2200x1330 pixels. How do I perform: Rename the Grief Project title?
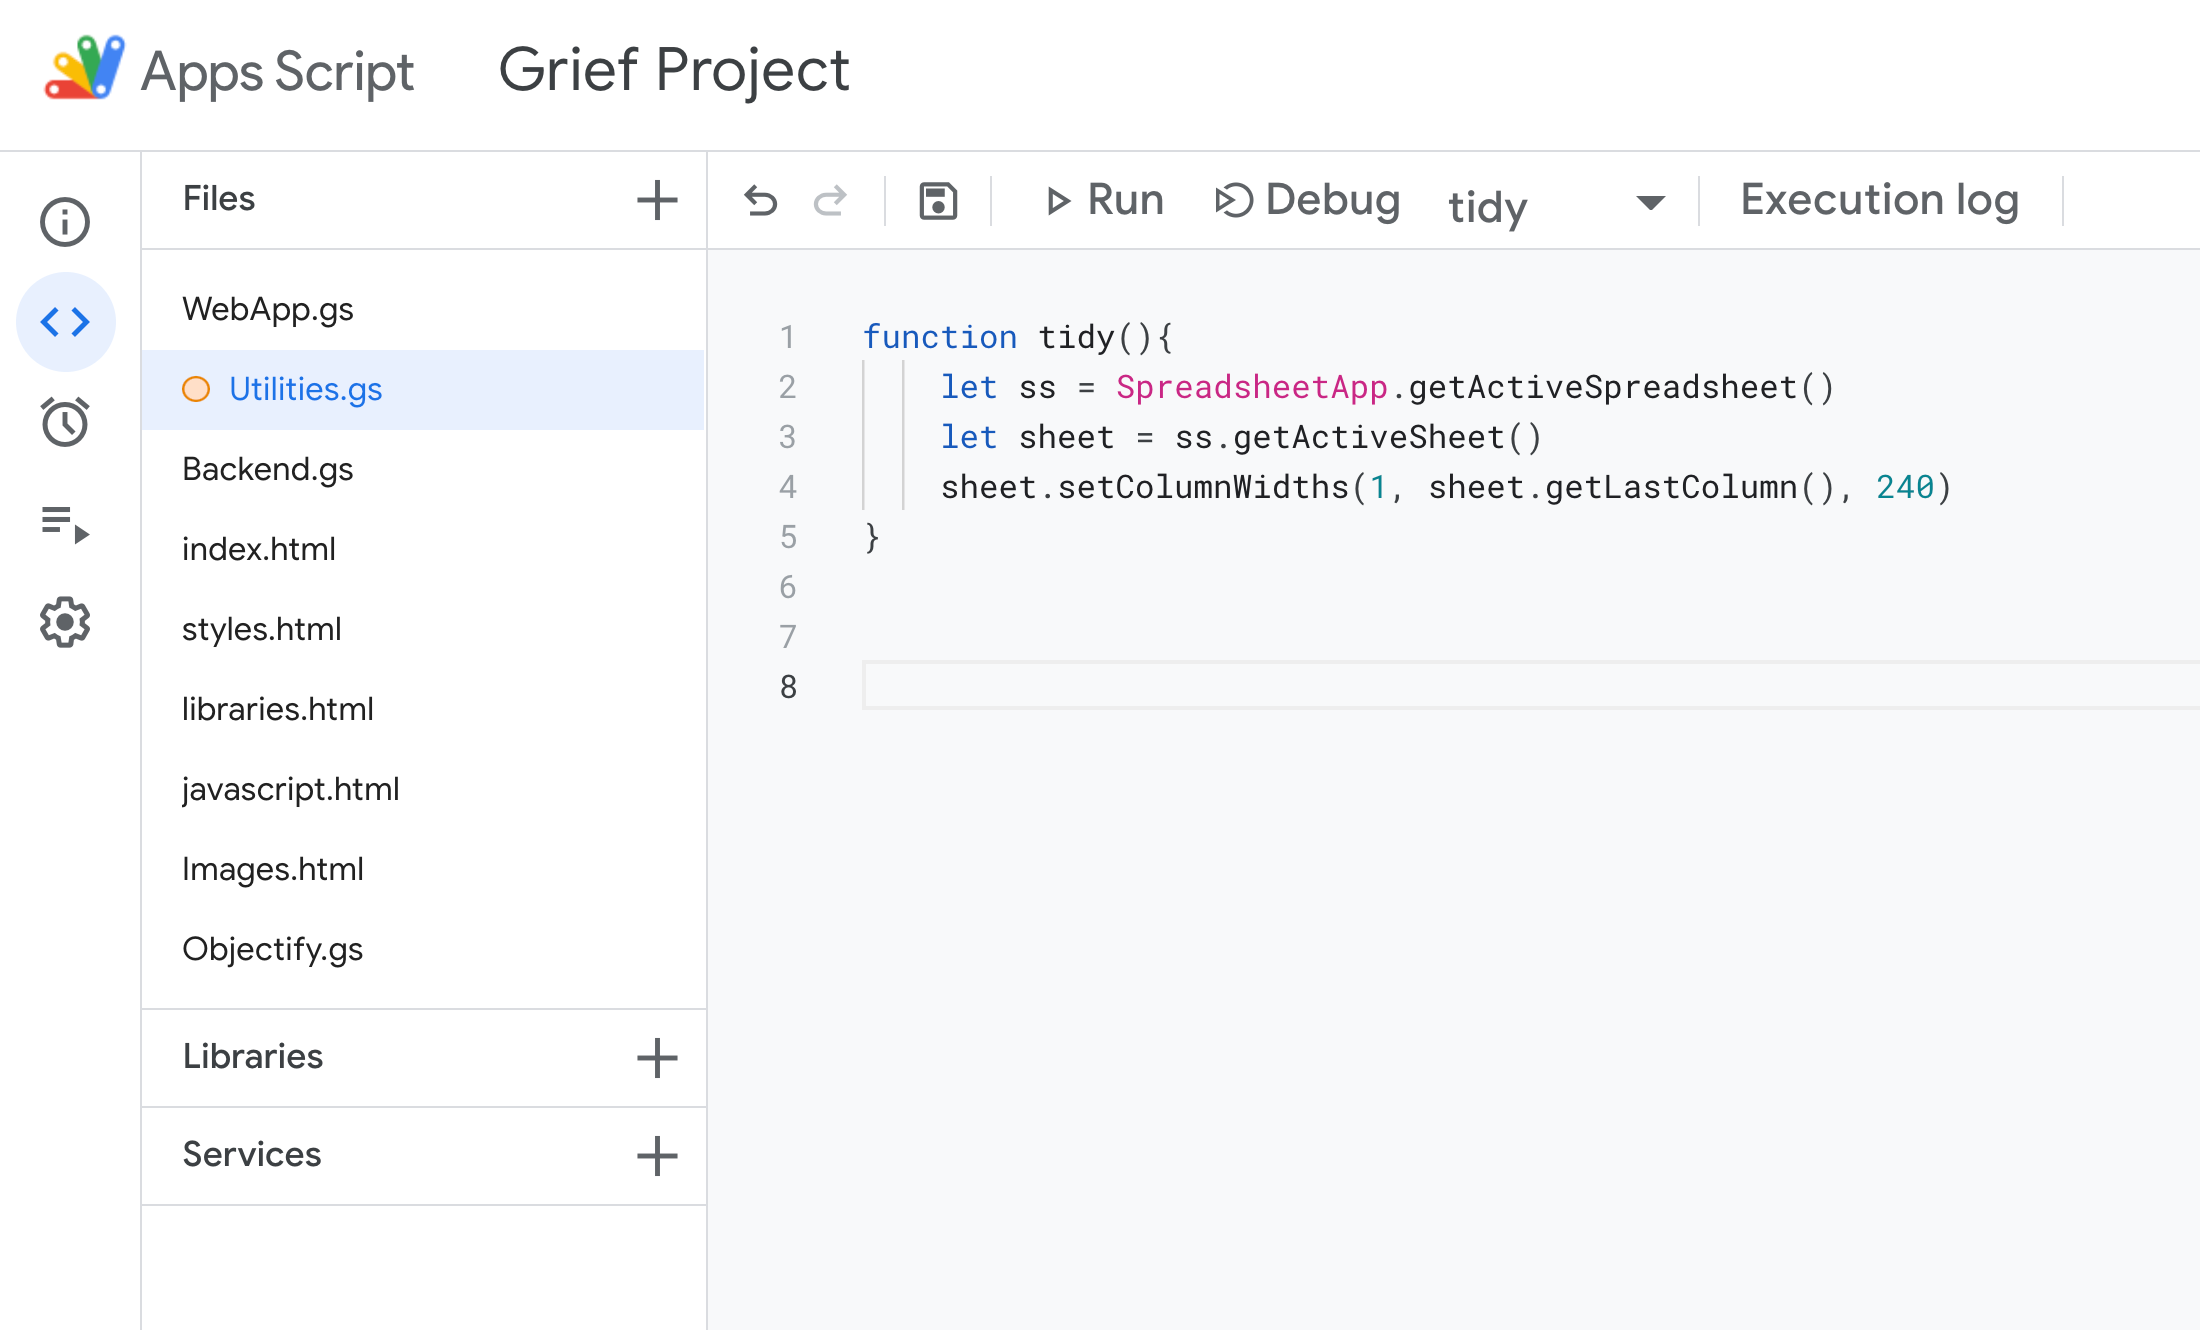click(673, 71)
